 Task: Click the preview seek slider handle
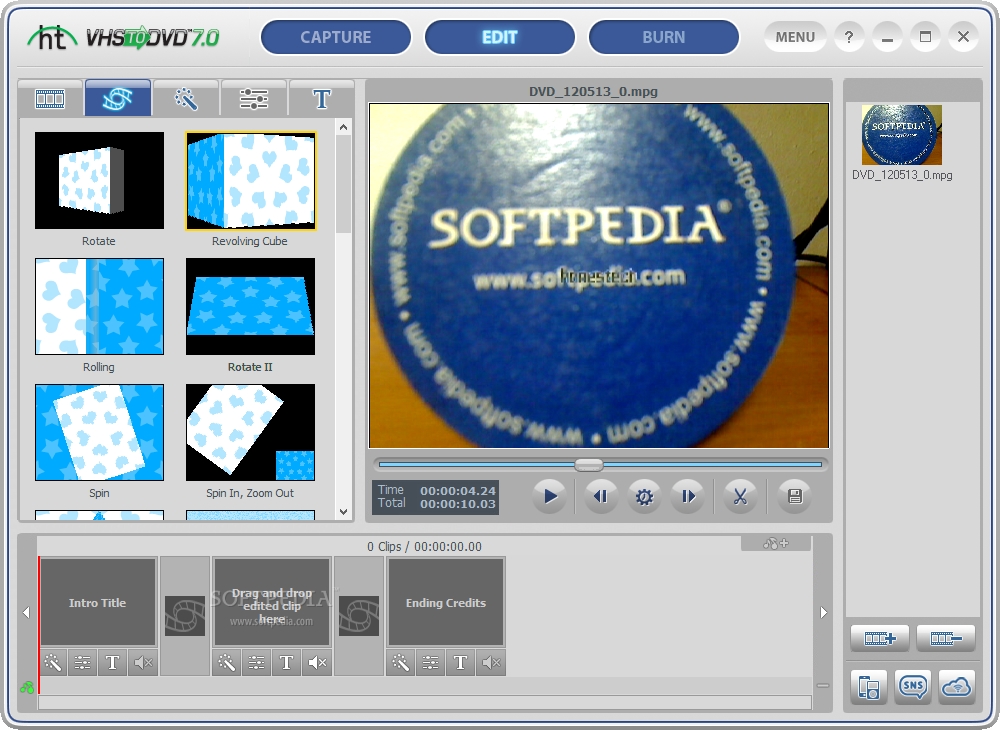588,465
